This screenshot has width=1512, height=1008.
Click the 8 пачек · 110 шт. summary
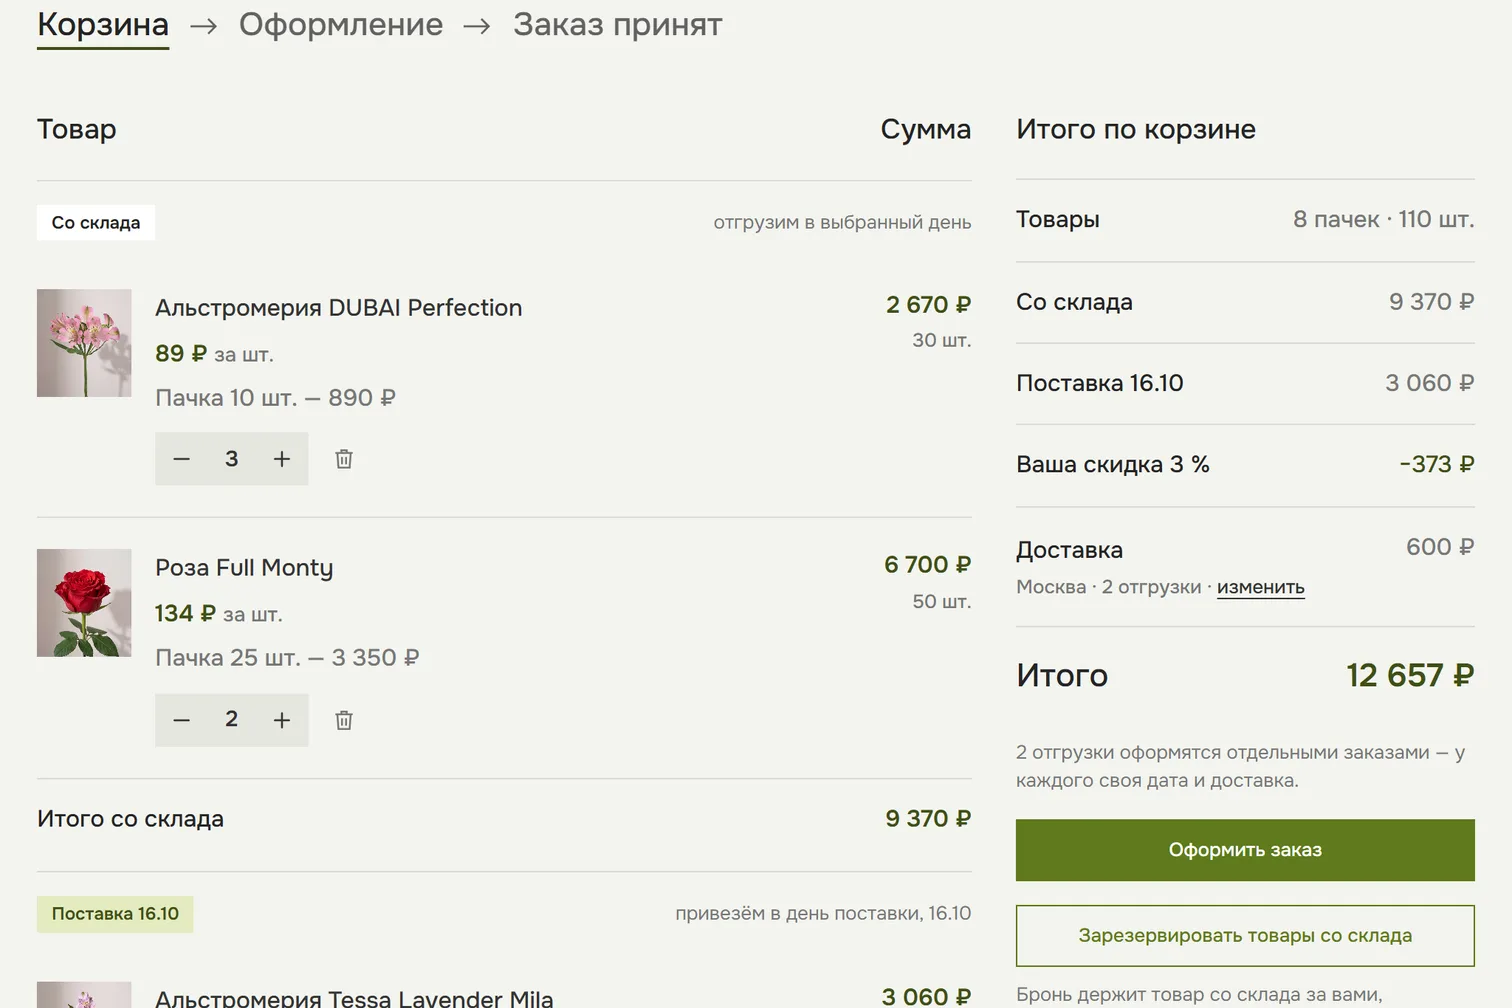(1384, 219)
